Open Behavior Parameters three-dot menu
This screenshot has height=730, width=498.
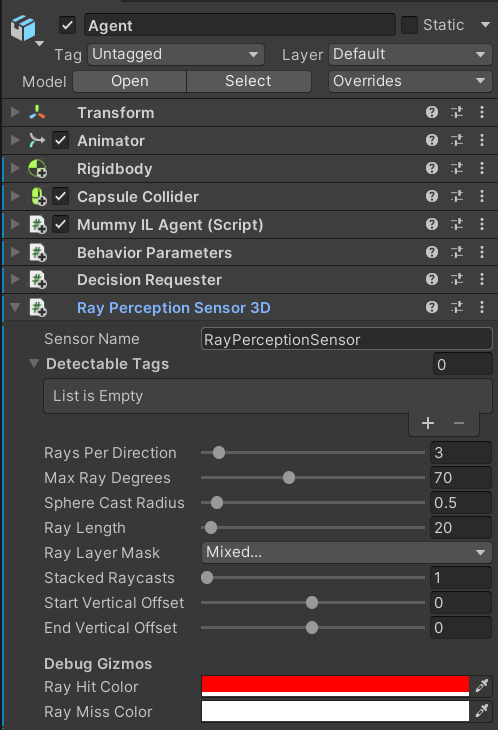pyautogui.click(x=482, y=252)
